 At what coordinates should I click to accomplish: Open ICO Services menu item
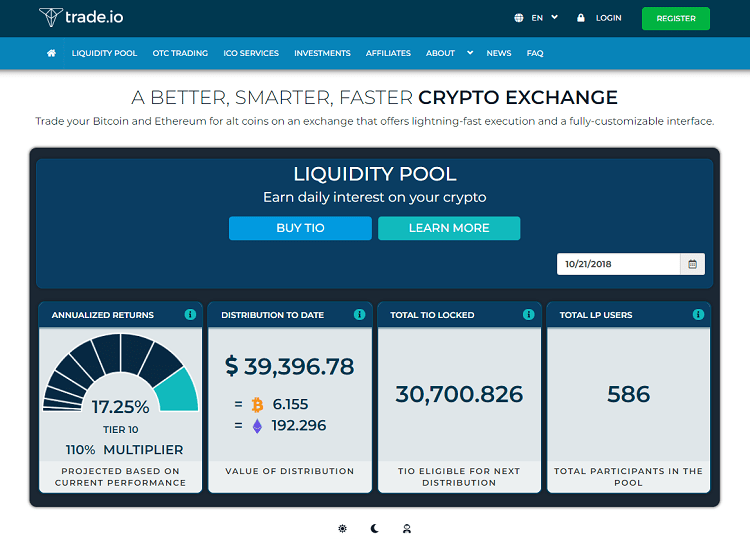(x=251, y=53)
